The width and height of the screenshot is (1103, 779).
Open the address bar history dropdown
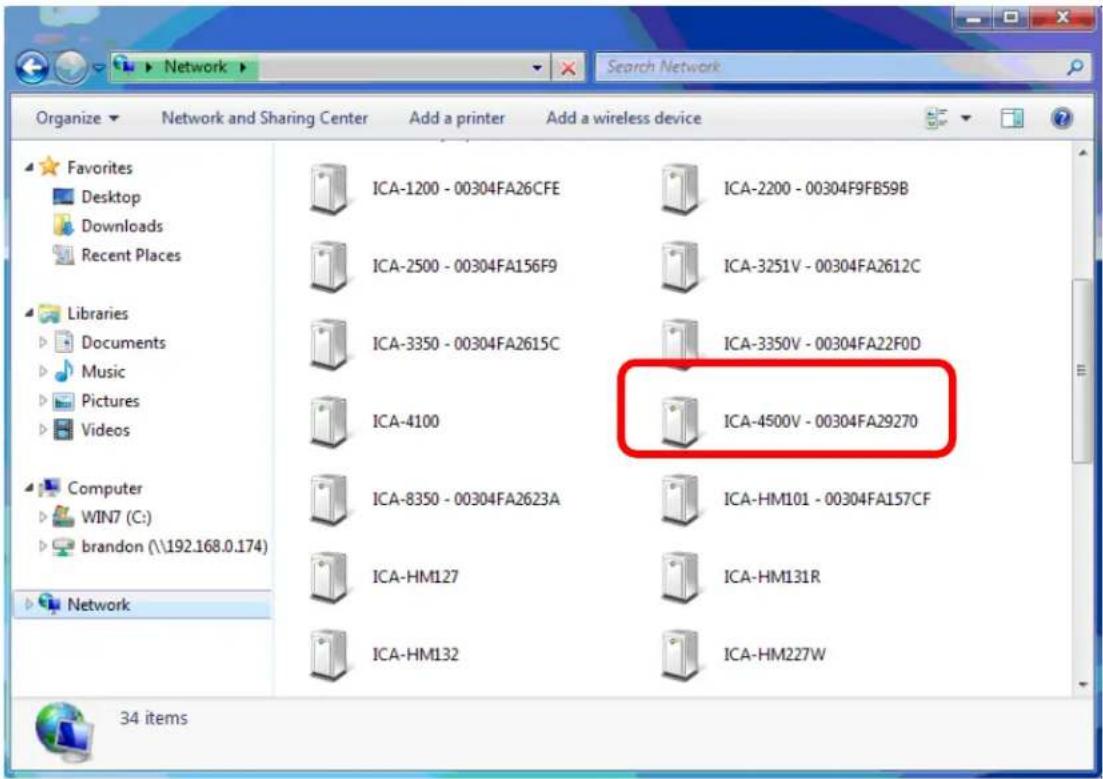pyautogui.click(x=537, y=68)
